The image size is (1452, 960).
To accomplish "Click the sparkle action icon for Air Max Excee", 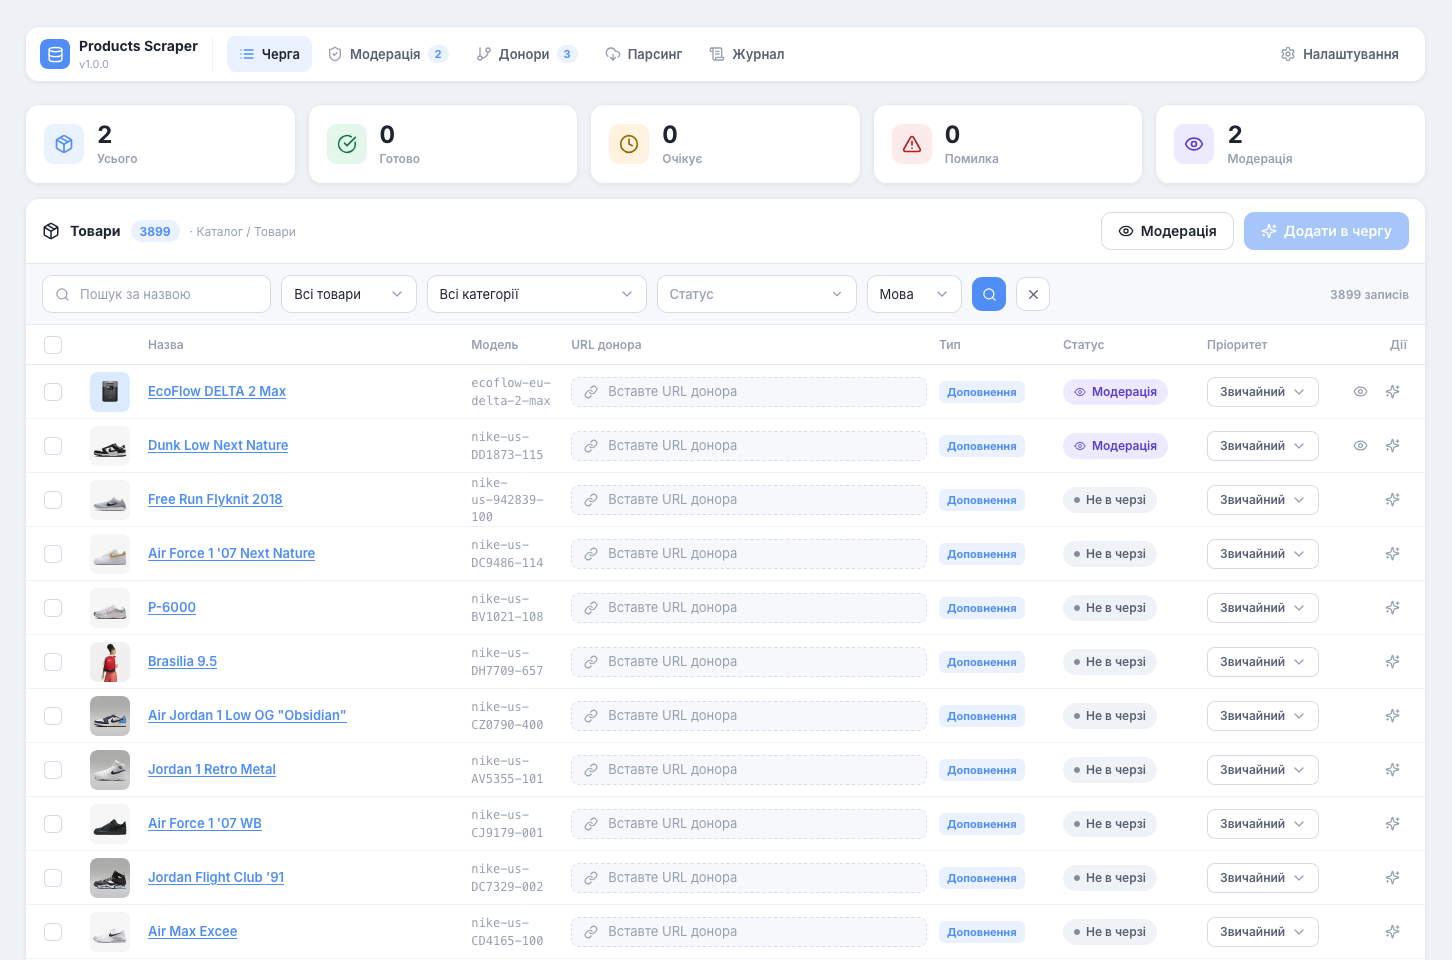I will coord(1392,932).
